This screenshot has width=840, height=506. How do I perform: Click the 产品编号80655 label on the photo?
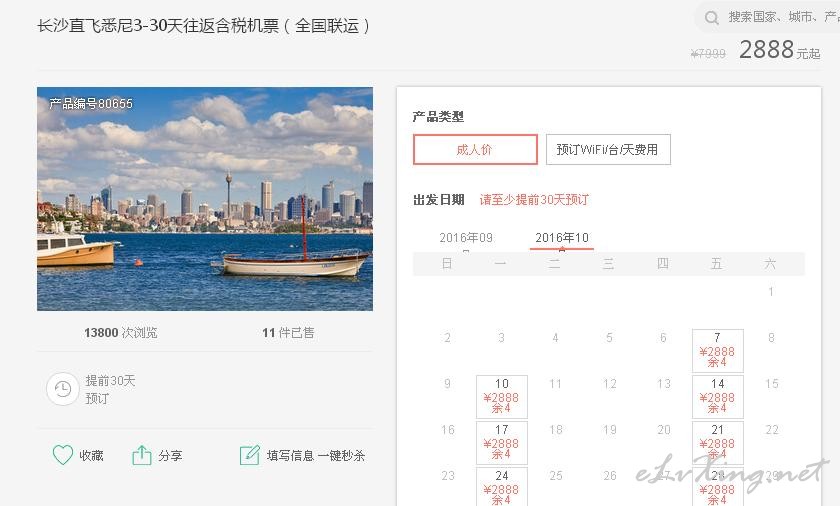coord(91,103)
